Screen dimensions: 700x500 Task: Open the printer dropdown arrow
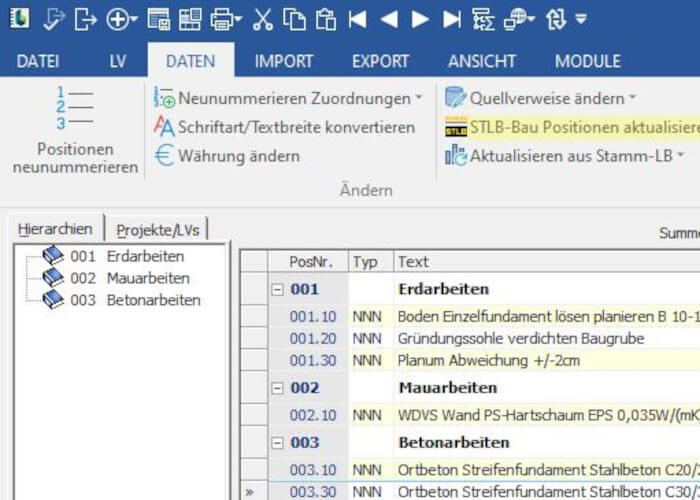click(238, 20)
